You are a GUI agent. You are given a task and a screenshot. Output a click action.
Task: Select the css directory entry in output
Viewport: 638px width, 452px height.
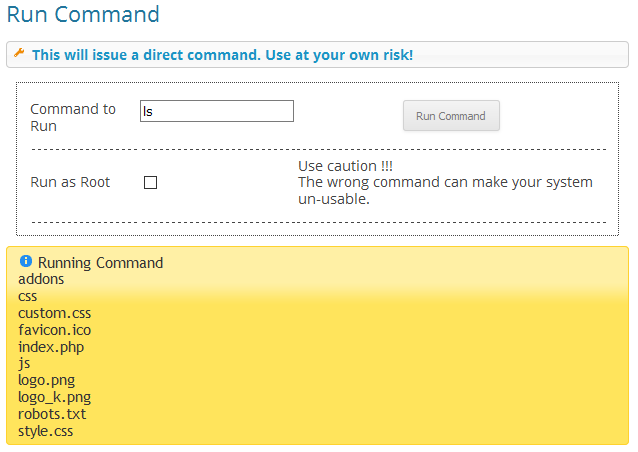[x=28, y=297]
